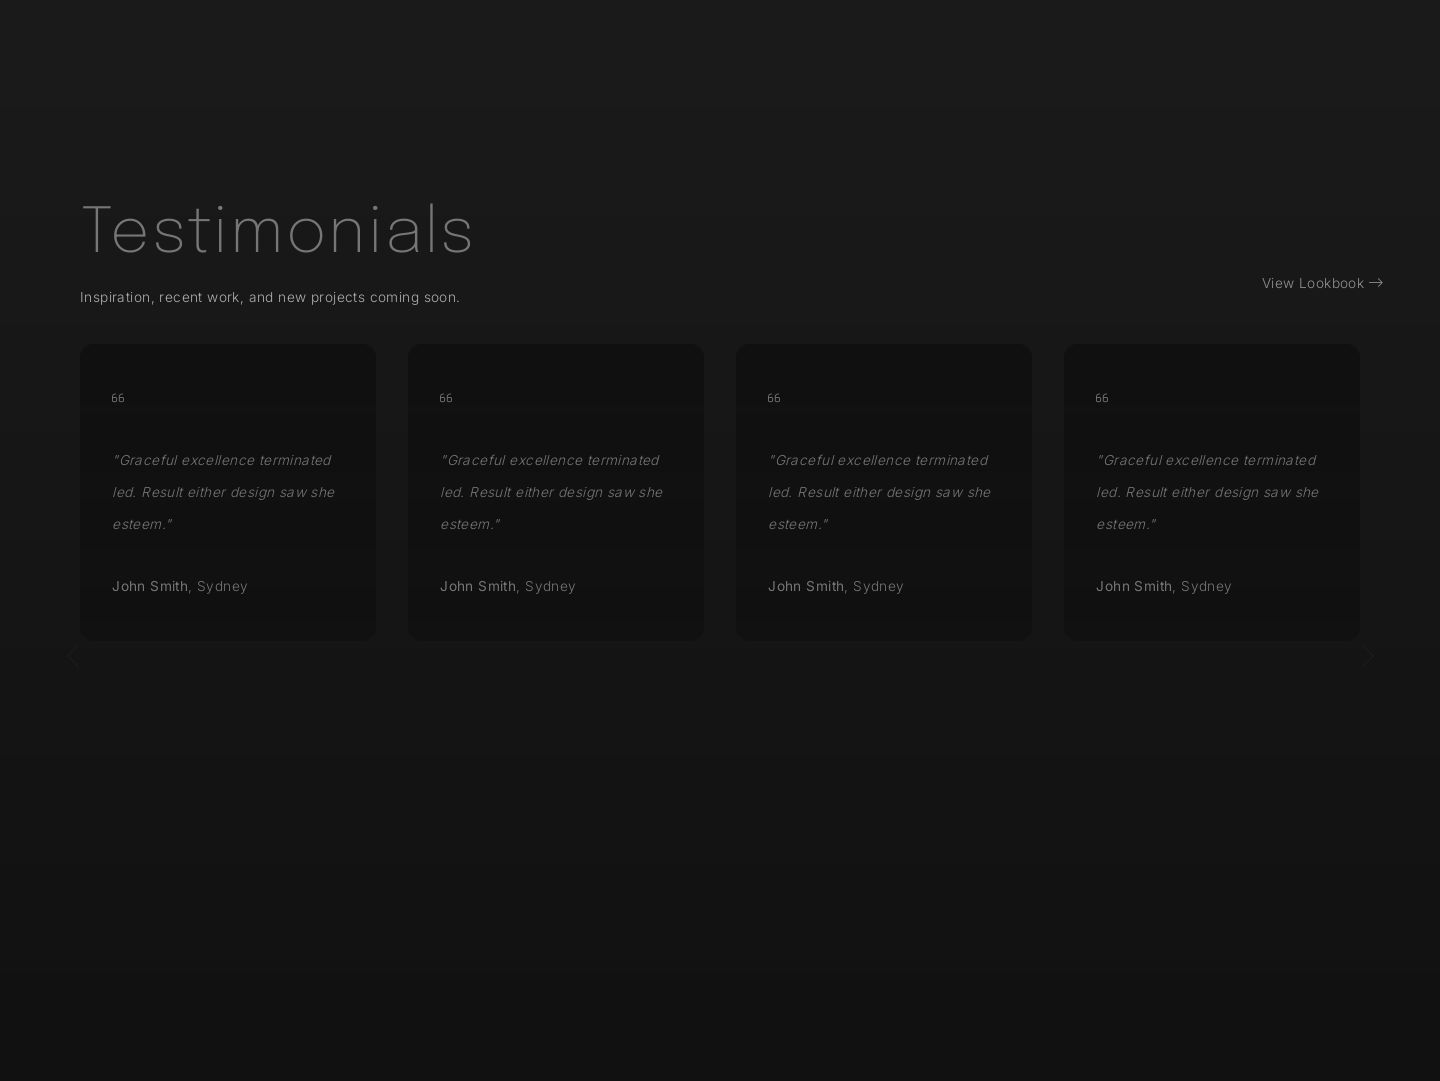This screenshot has height=1081, width=1440.
Task: Select the quote text in the fourth testimonial card
Action: [1207, 492]
